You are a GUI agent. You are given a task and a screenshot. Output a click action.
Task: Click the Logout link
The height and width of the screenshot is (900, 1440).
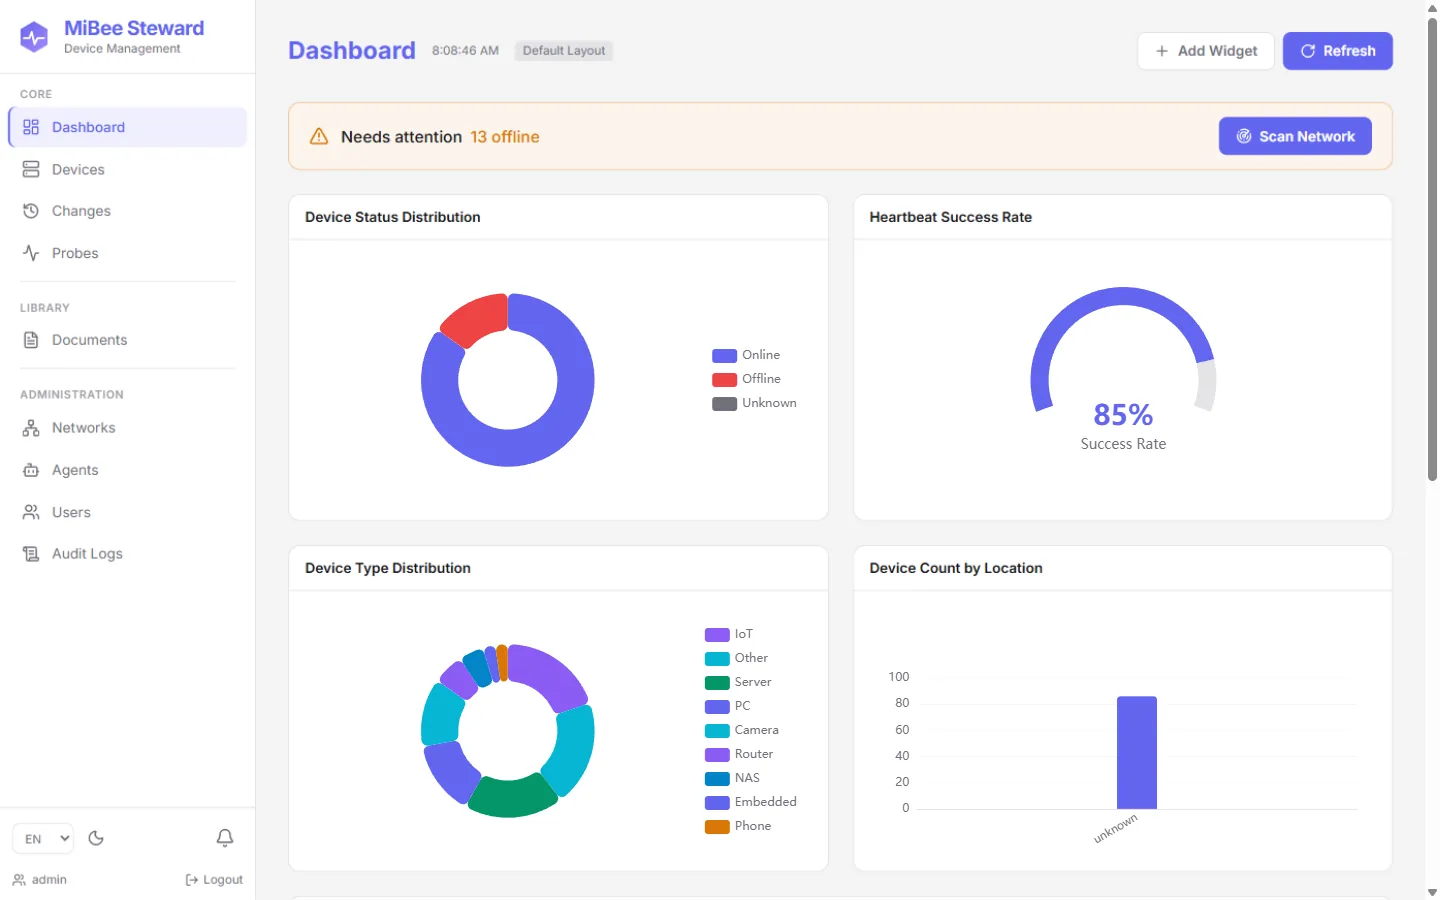(x=214, y=880)
